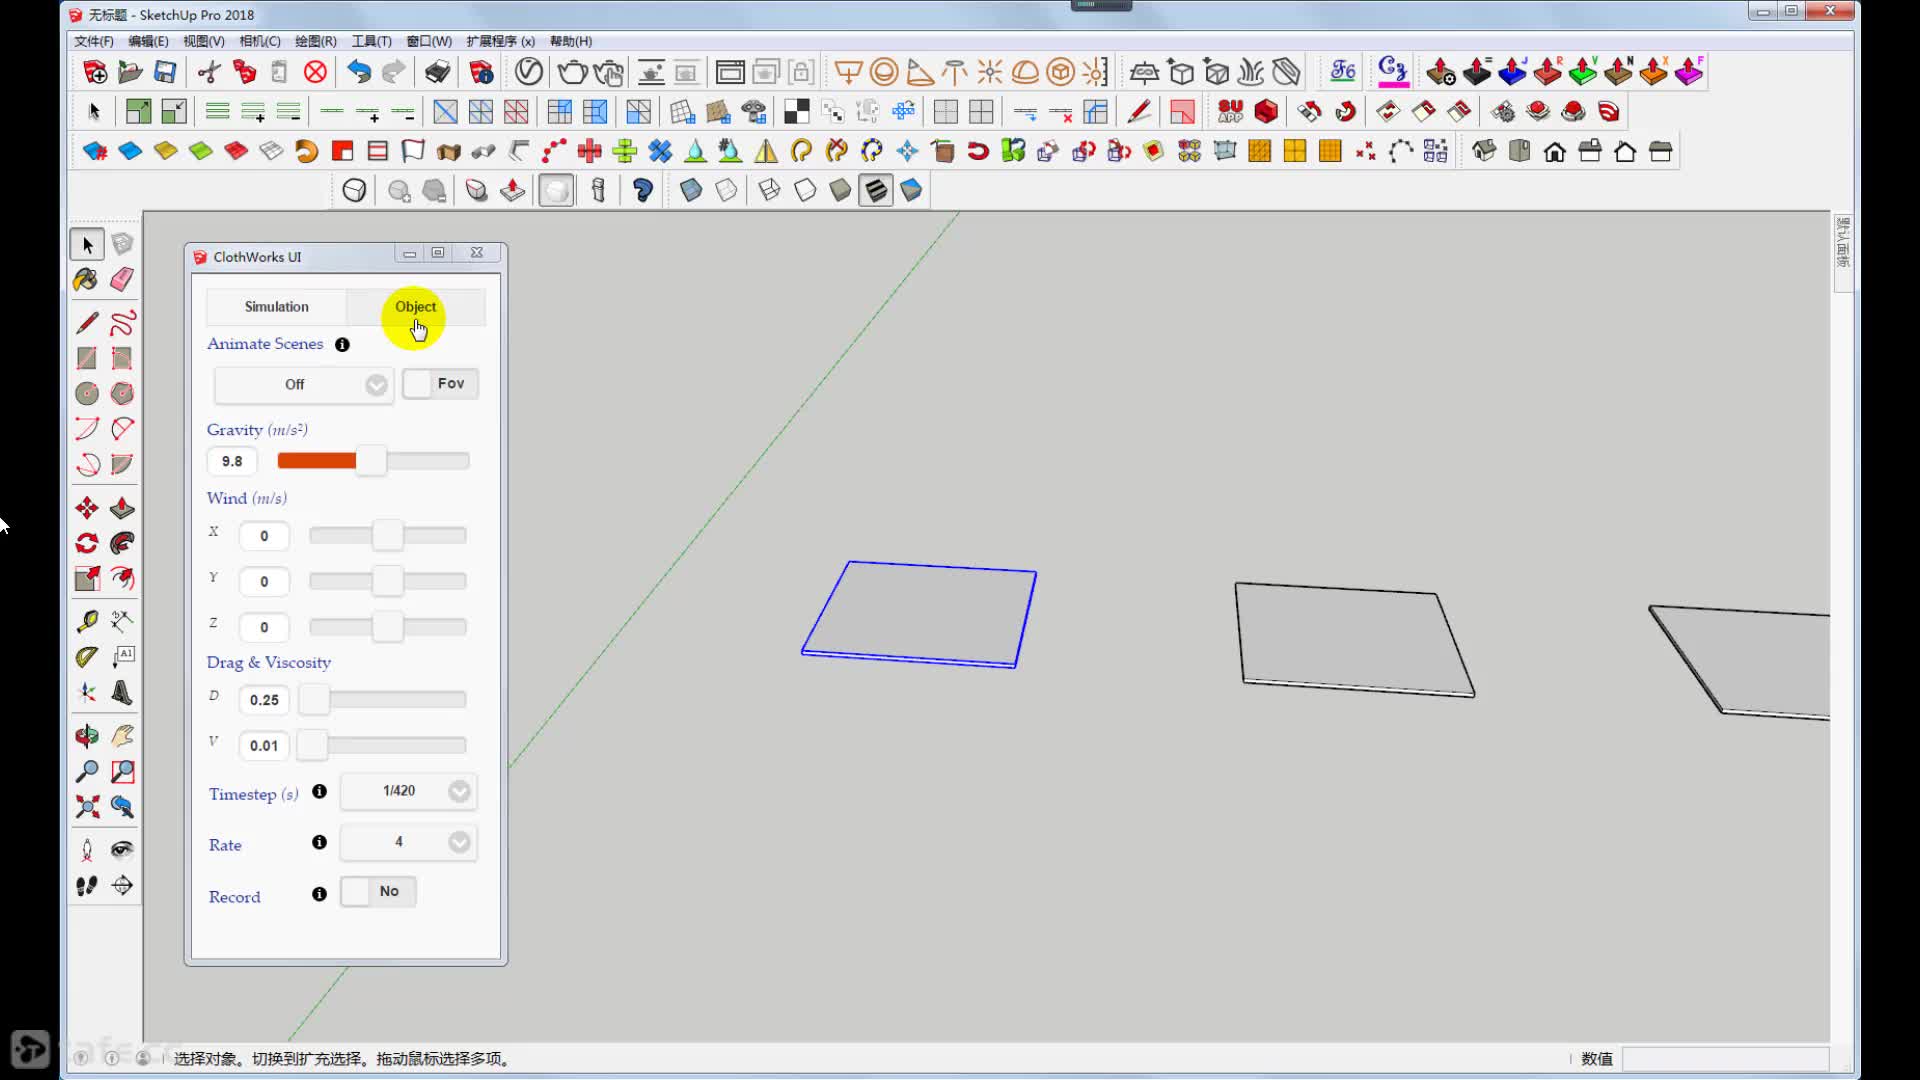
Task: Open the 帮助(H) menu
Action: (571, 41)
